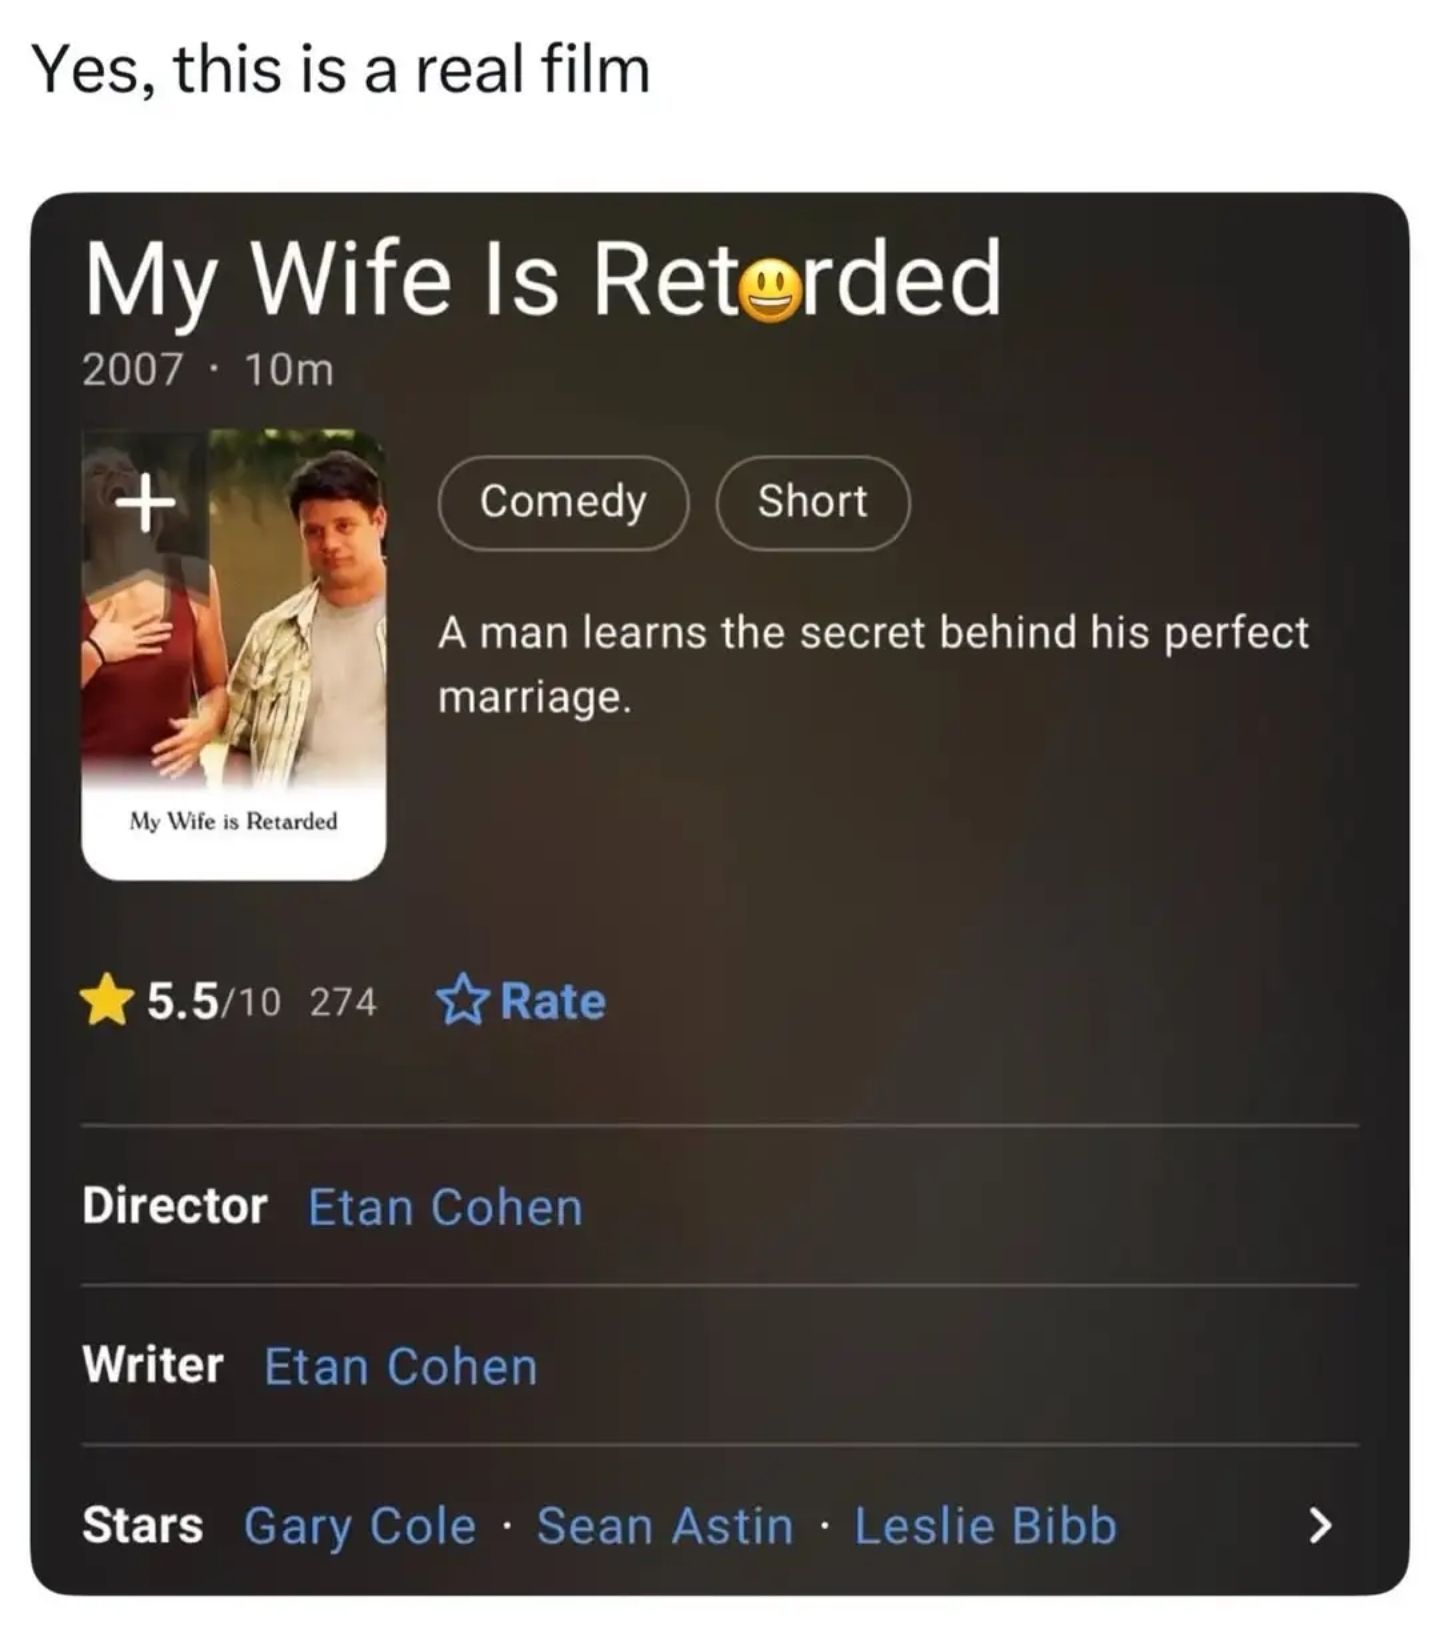Click the outlined Rate star icon

coord(463,1001)
